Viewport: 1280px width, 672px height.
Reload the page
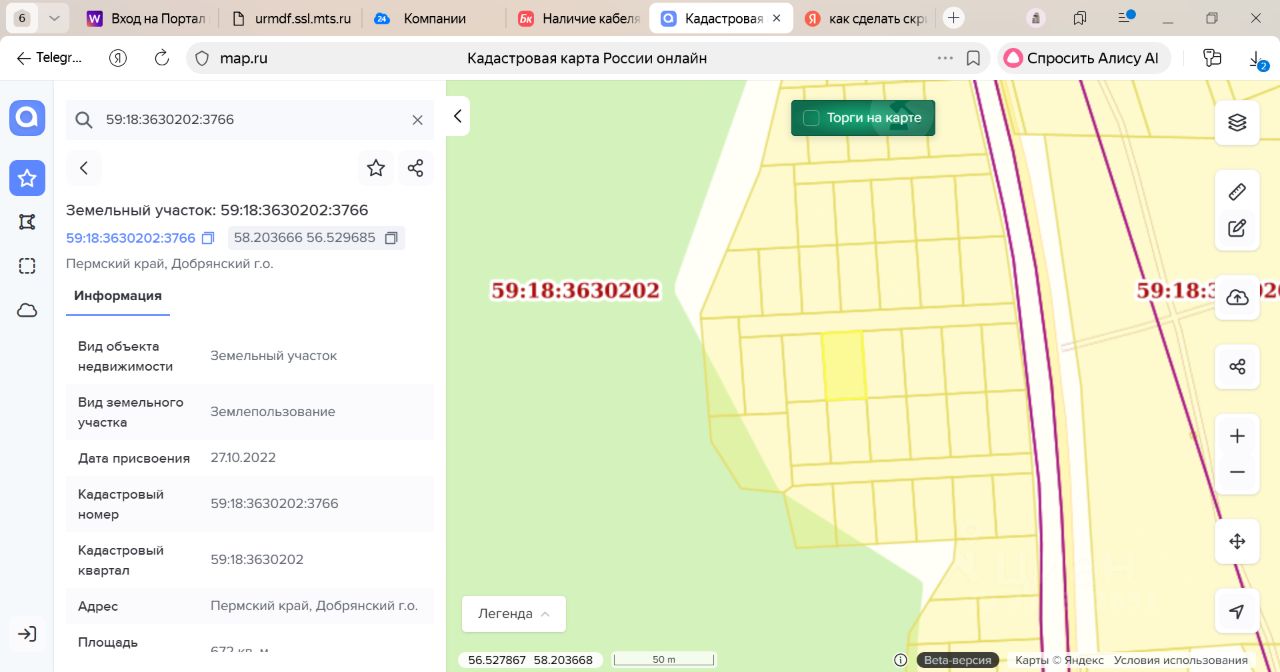tap(161, 58)
